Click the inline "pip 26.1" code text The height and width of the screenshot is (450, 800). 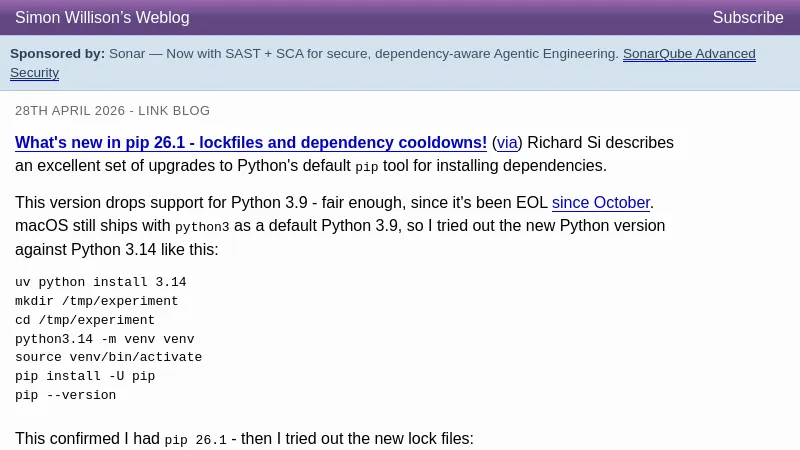click(x=195, y=440)
